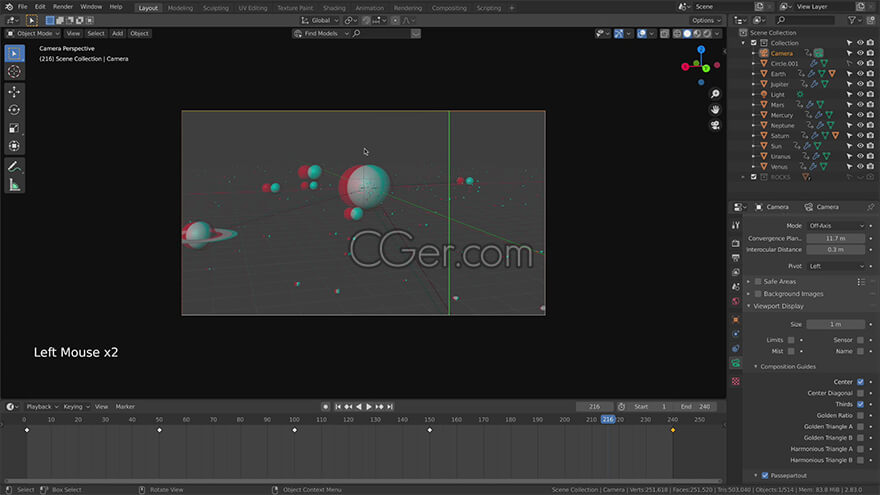The width and height of the screenshot is (880, 495).
Task: Open the Object properties tab icon
Action: click(736, 320)
